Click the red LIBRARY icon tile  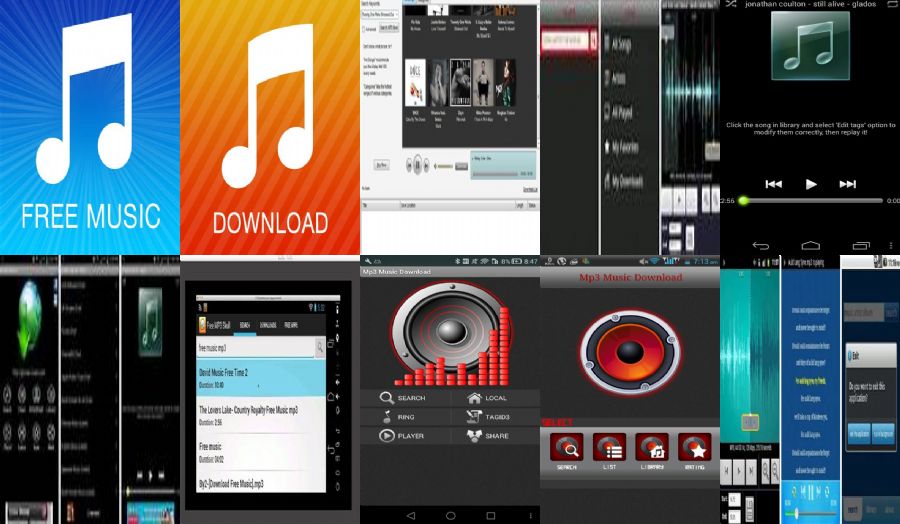(652, 449)
